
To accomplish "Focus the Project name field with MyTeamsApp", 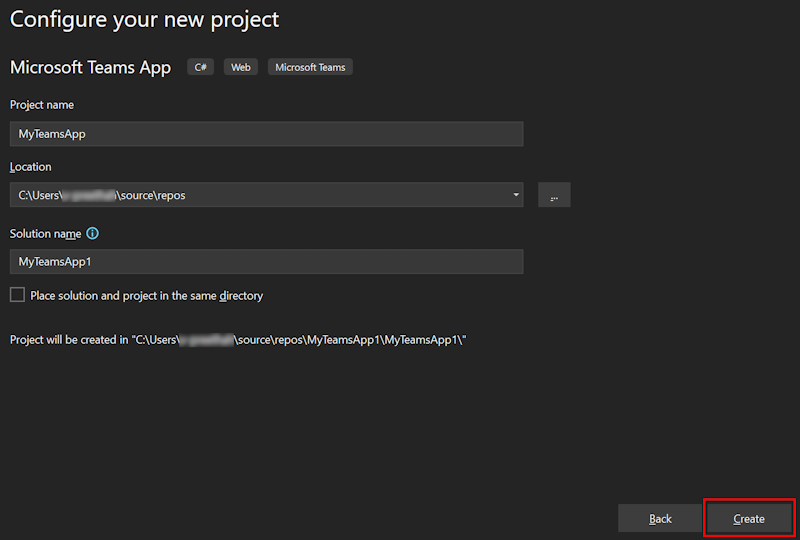I will tap(266, 134).
